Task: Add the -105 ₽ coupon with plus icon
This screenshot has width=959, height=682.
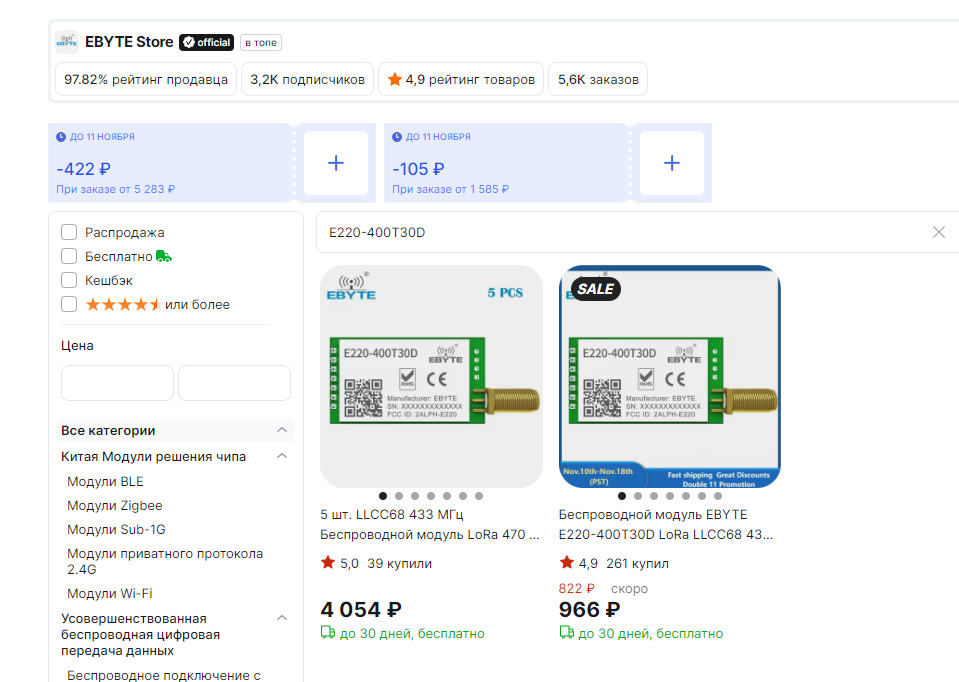Action: point(672,163)
